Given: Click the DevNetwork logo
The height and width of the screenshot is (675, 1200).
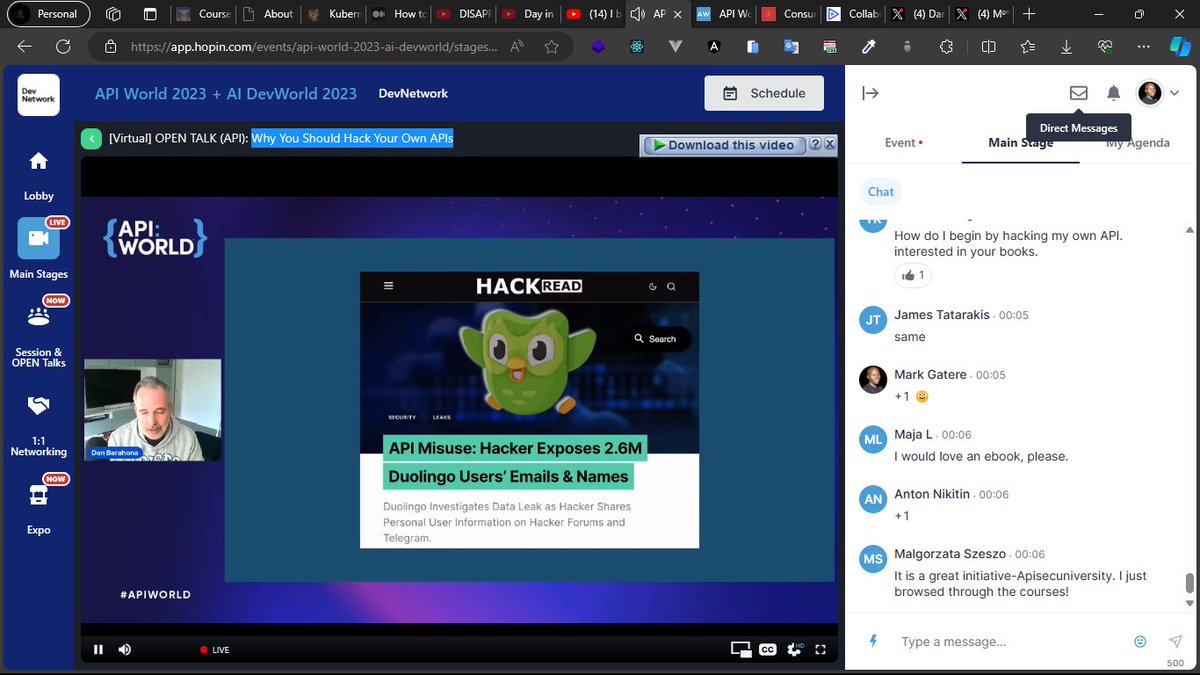Looking at the screenshot, I should [x=38, y=94].
